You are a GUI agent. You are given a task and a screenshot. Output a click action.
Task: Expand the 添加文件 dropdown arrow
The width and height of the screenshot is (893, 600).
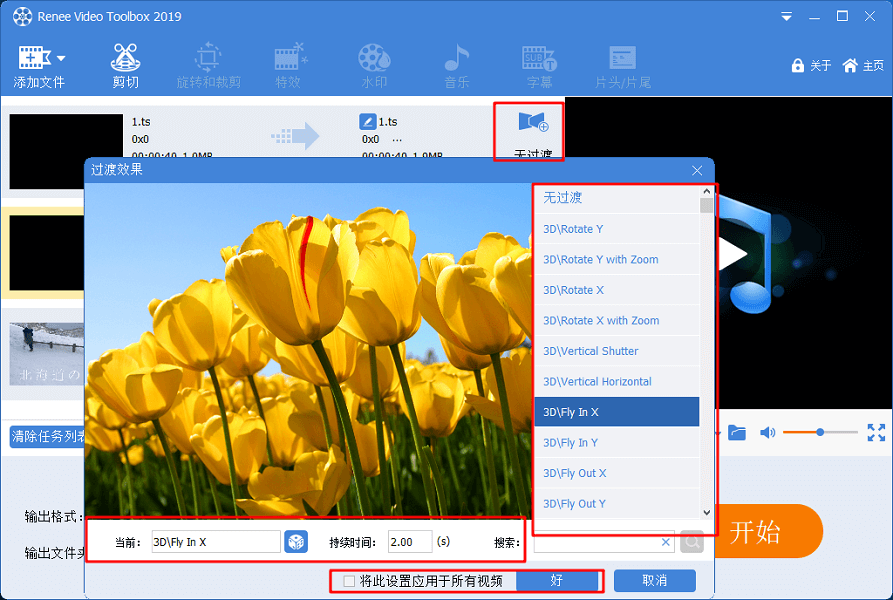(x=61, y=58)
